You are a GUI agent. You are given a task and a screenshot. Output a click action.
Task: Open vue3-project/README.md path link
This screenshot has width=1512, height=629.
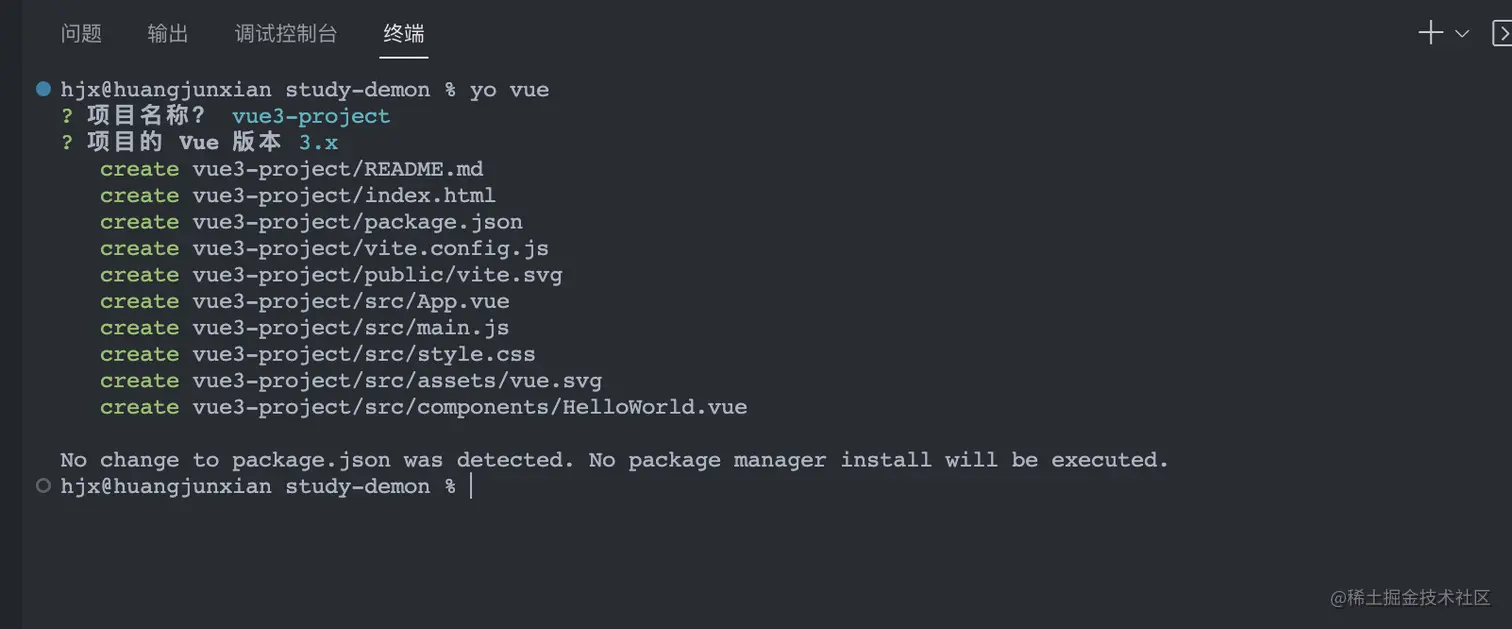click(x=338, y=169)
